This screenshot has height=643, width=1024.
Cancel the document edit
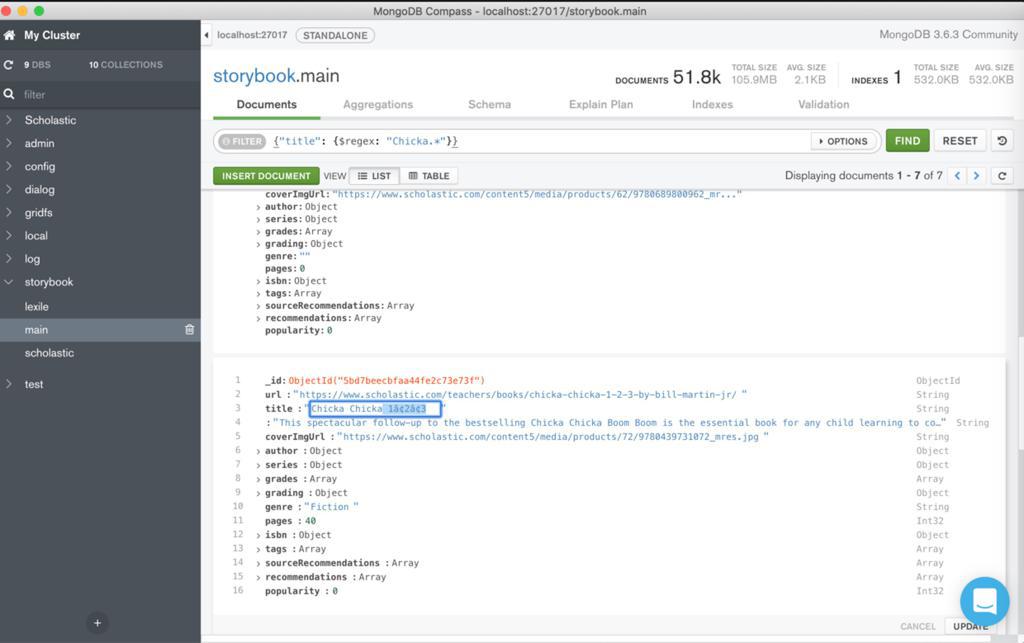(x=918, y=626)
